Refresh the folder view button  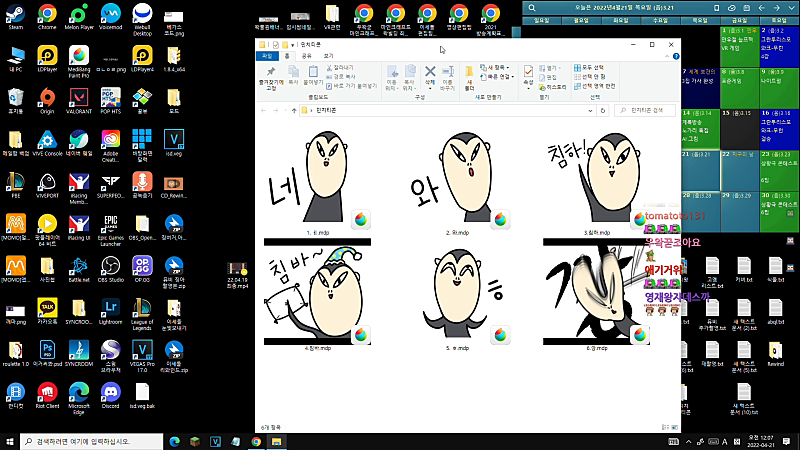[603, 110]
